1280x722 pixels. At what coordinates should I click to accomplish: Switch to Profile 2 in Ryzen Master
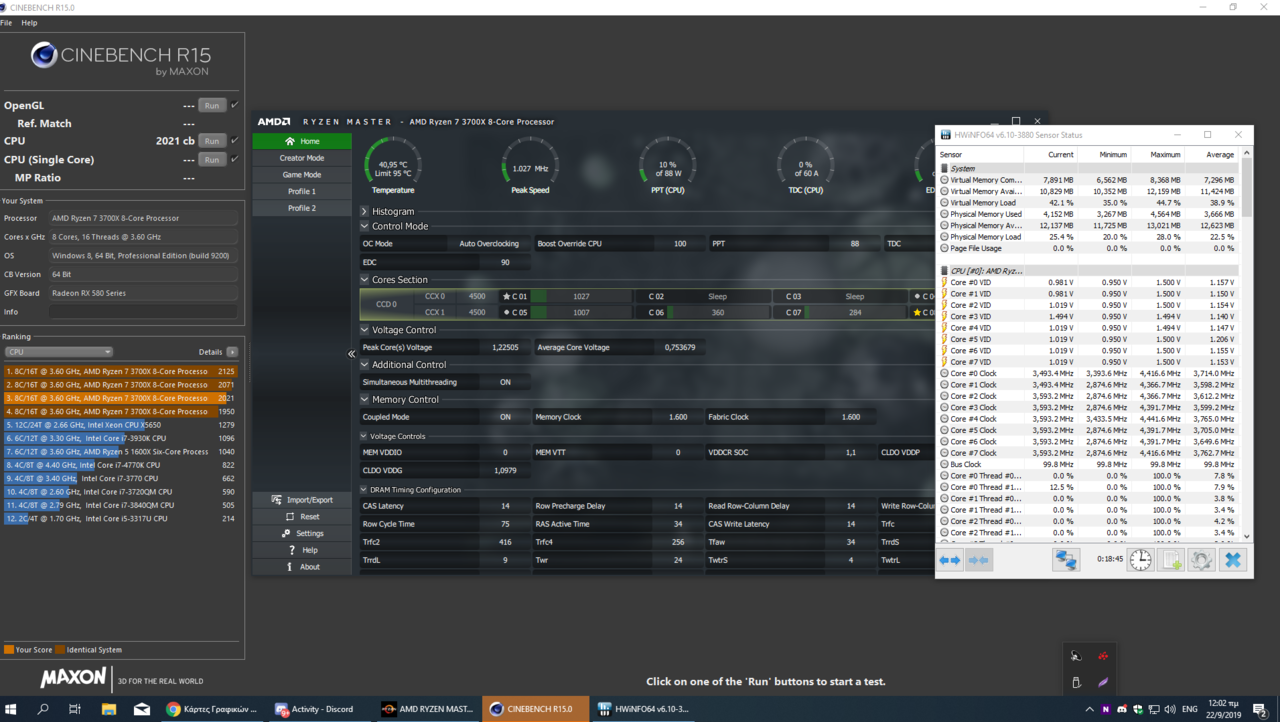pyautogui.click(x=302, y=208)
